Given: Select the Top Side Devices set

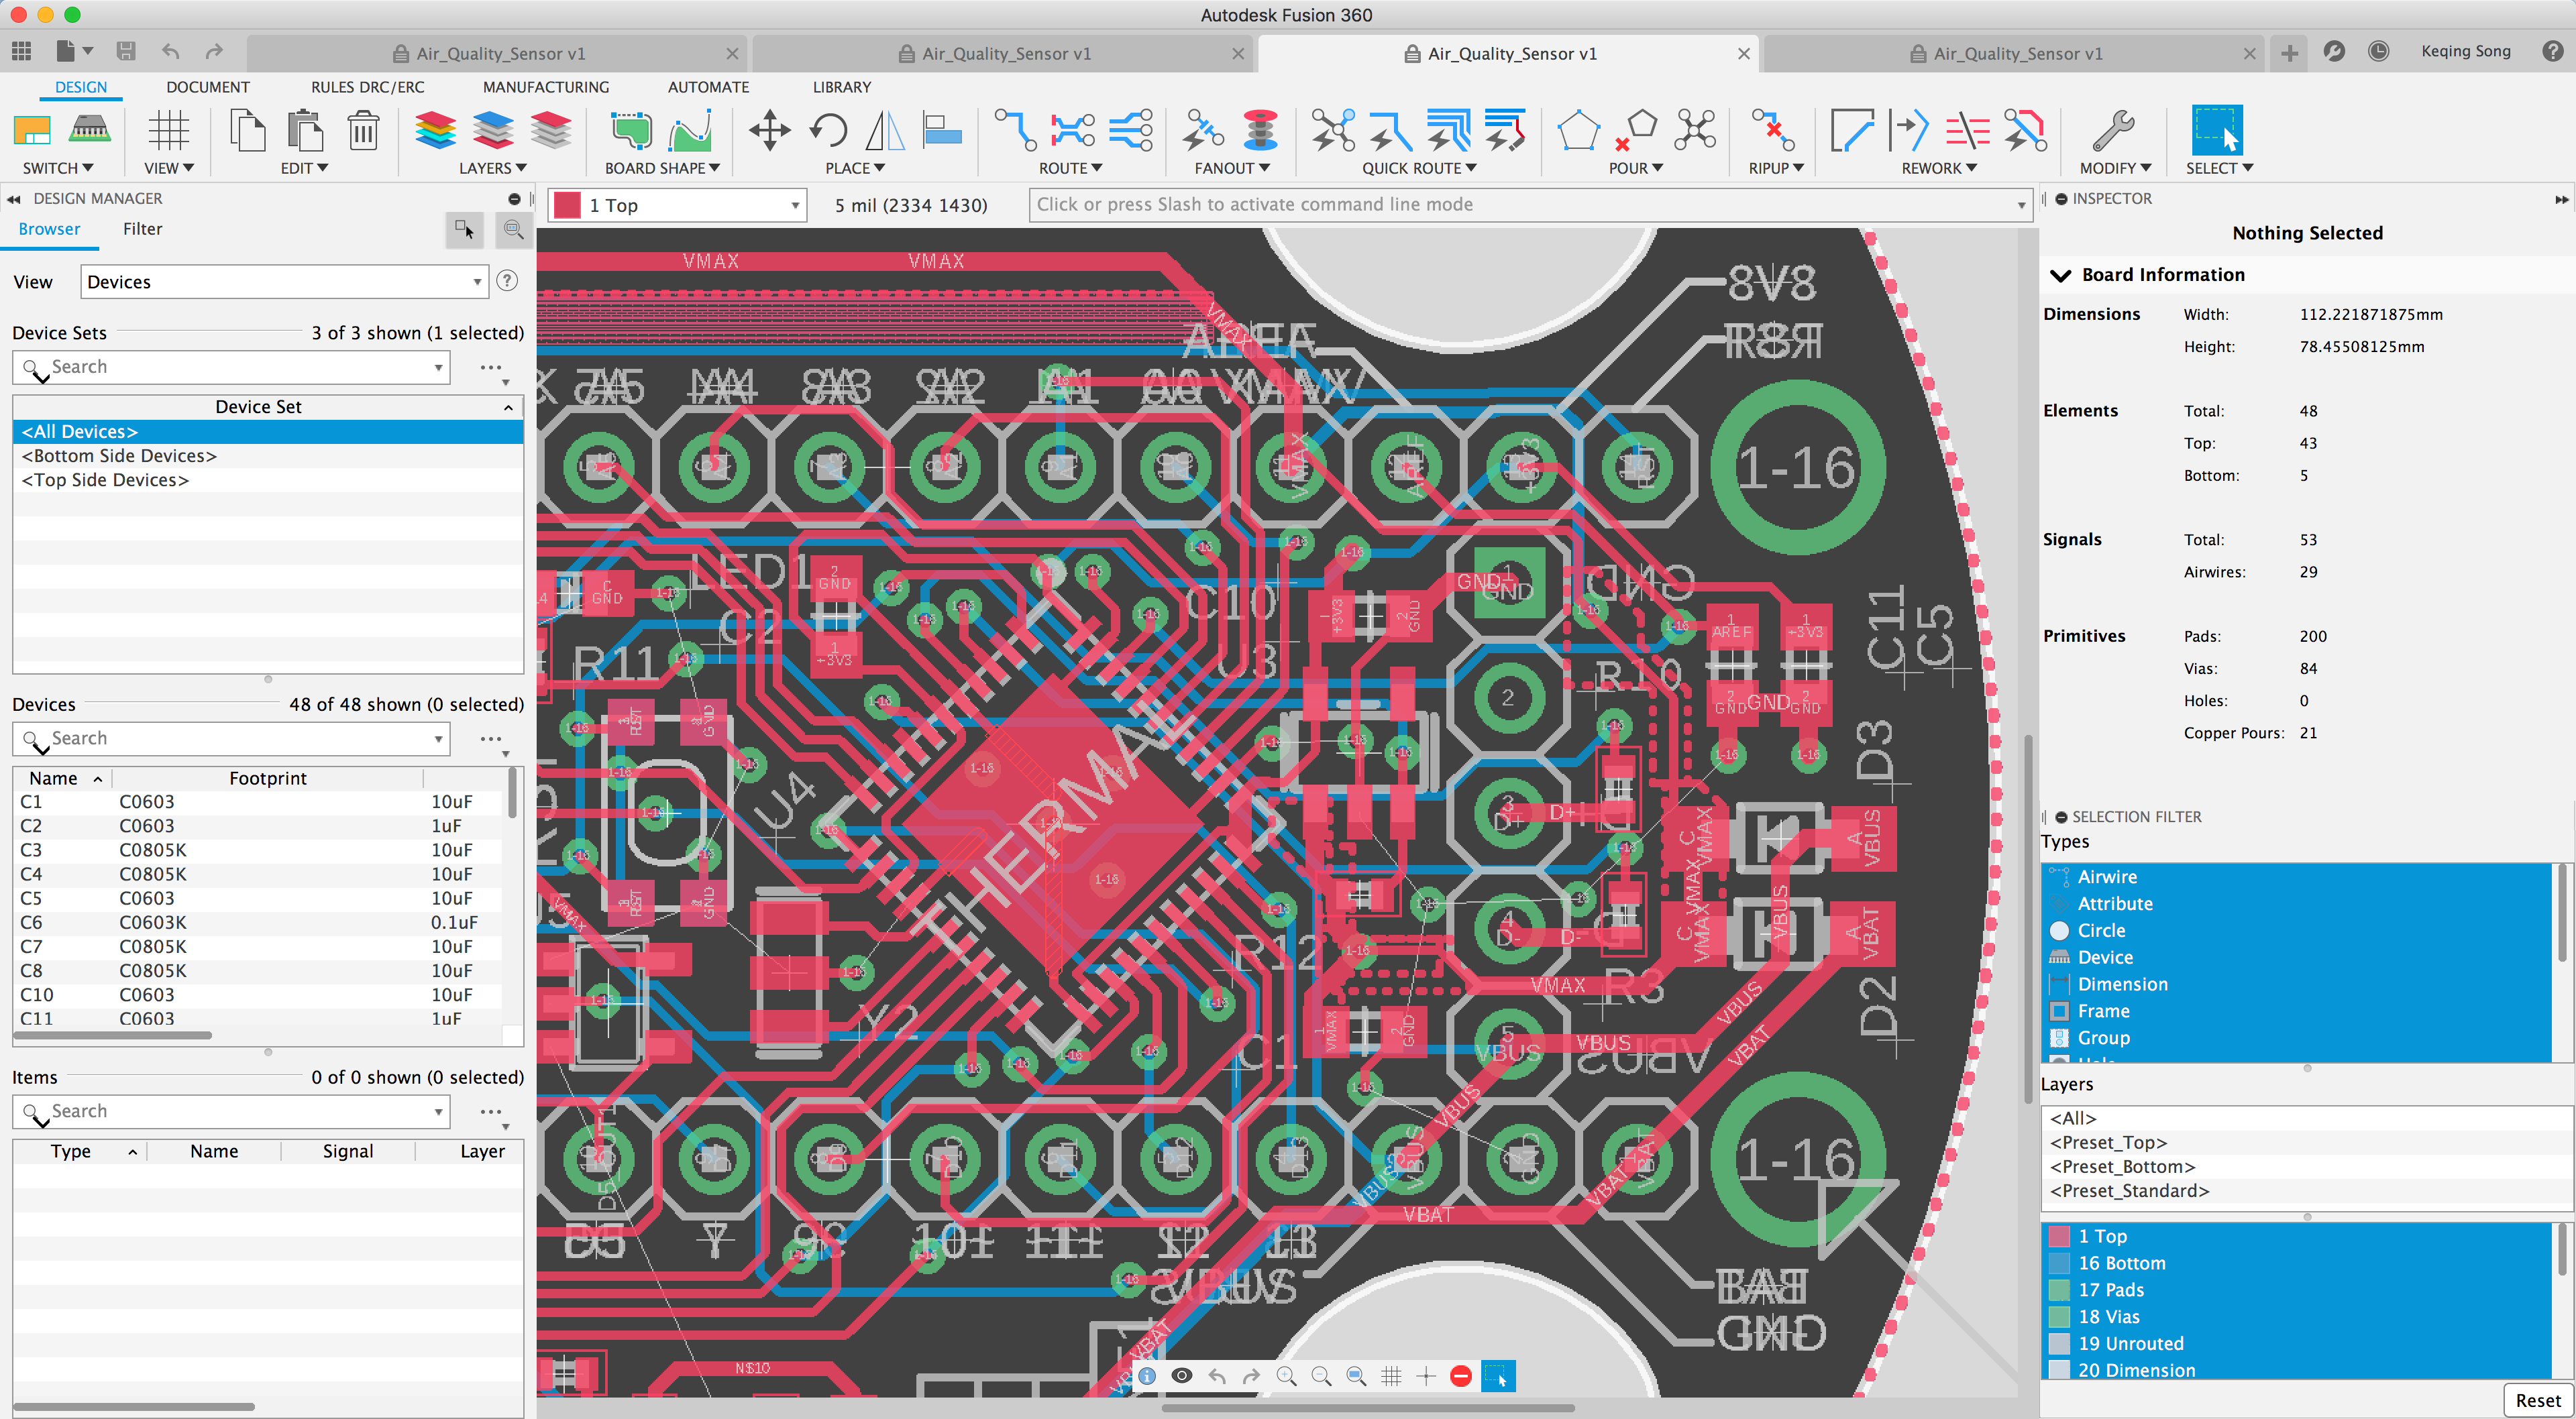Looking at the screenshot, I should [x=105, y=480].
